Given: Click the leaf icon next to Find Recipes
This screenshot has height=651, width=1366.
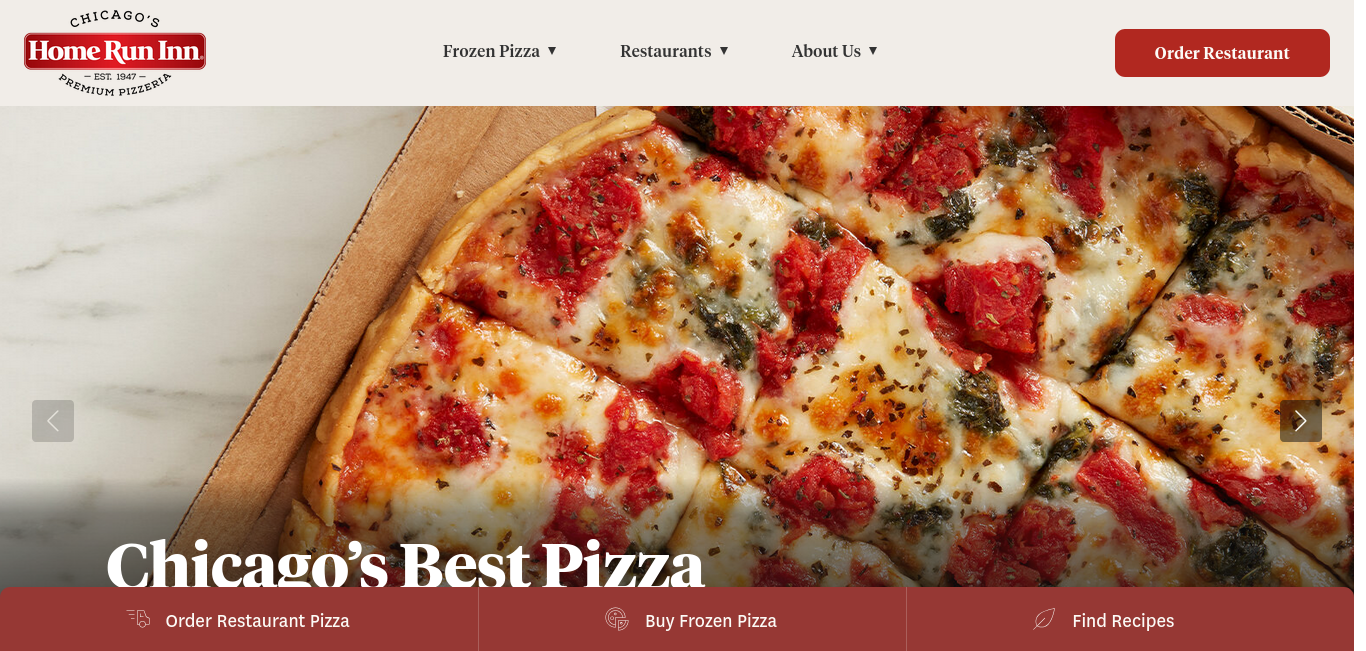Looking at the screenshot, I should click(x=1044, y=619).
